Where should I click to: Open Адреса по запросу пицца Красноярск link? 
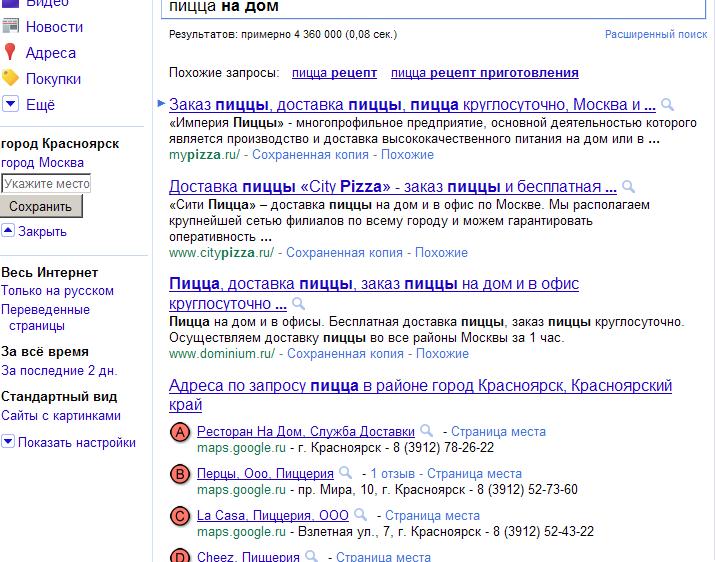(x=421, y=395)
